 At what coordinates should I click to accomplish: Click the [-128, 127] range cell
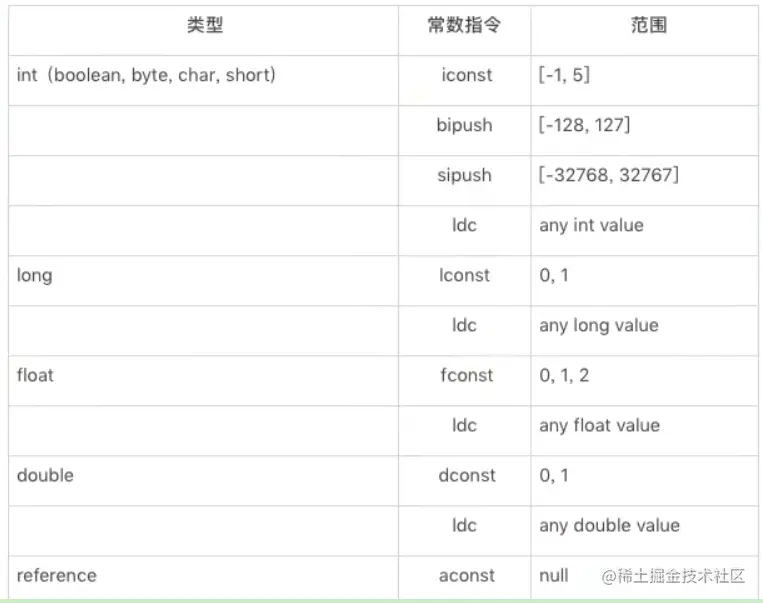coord(585,125)
